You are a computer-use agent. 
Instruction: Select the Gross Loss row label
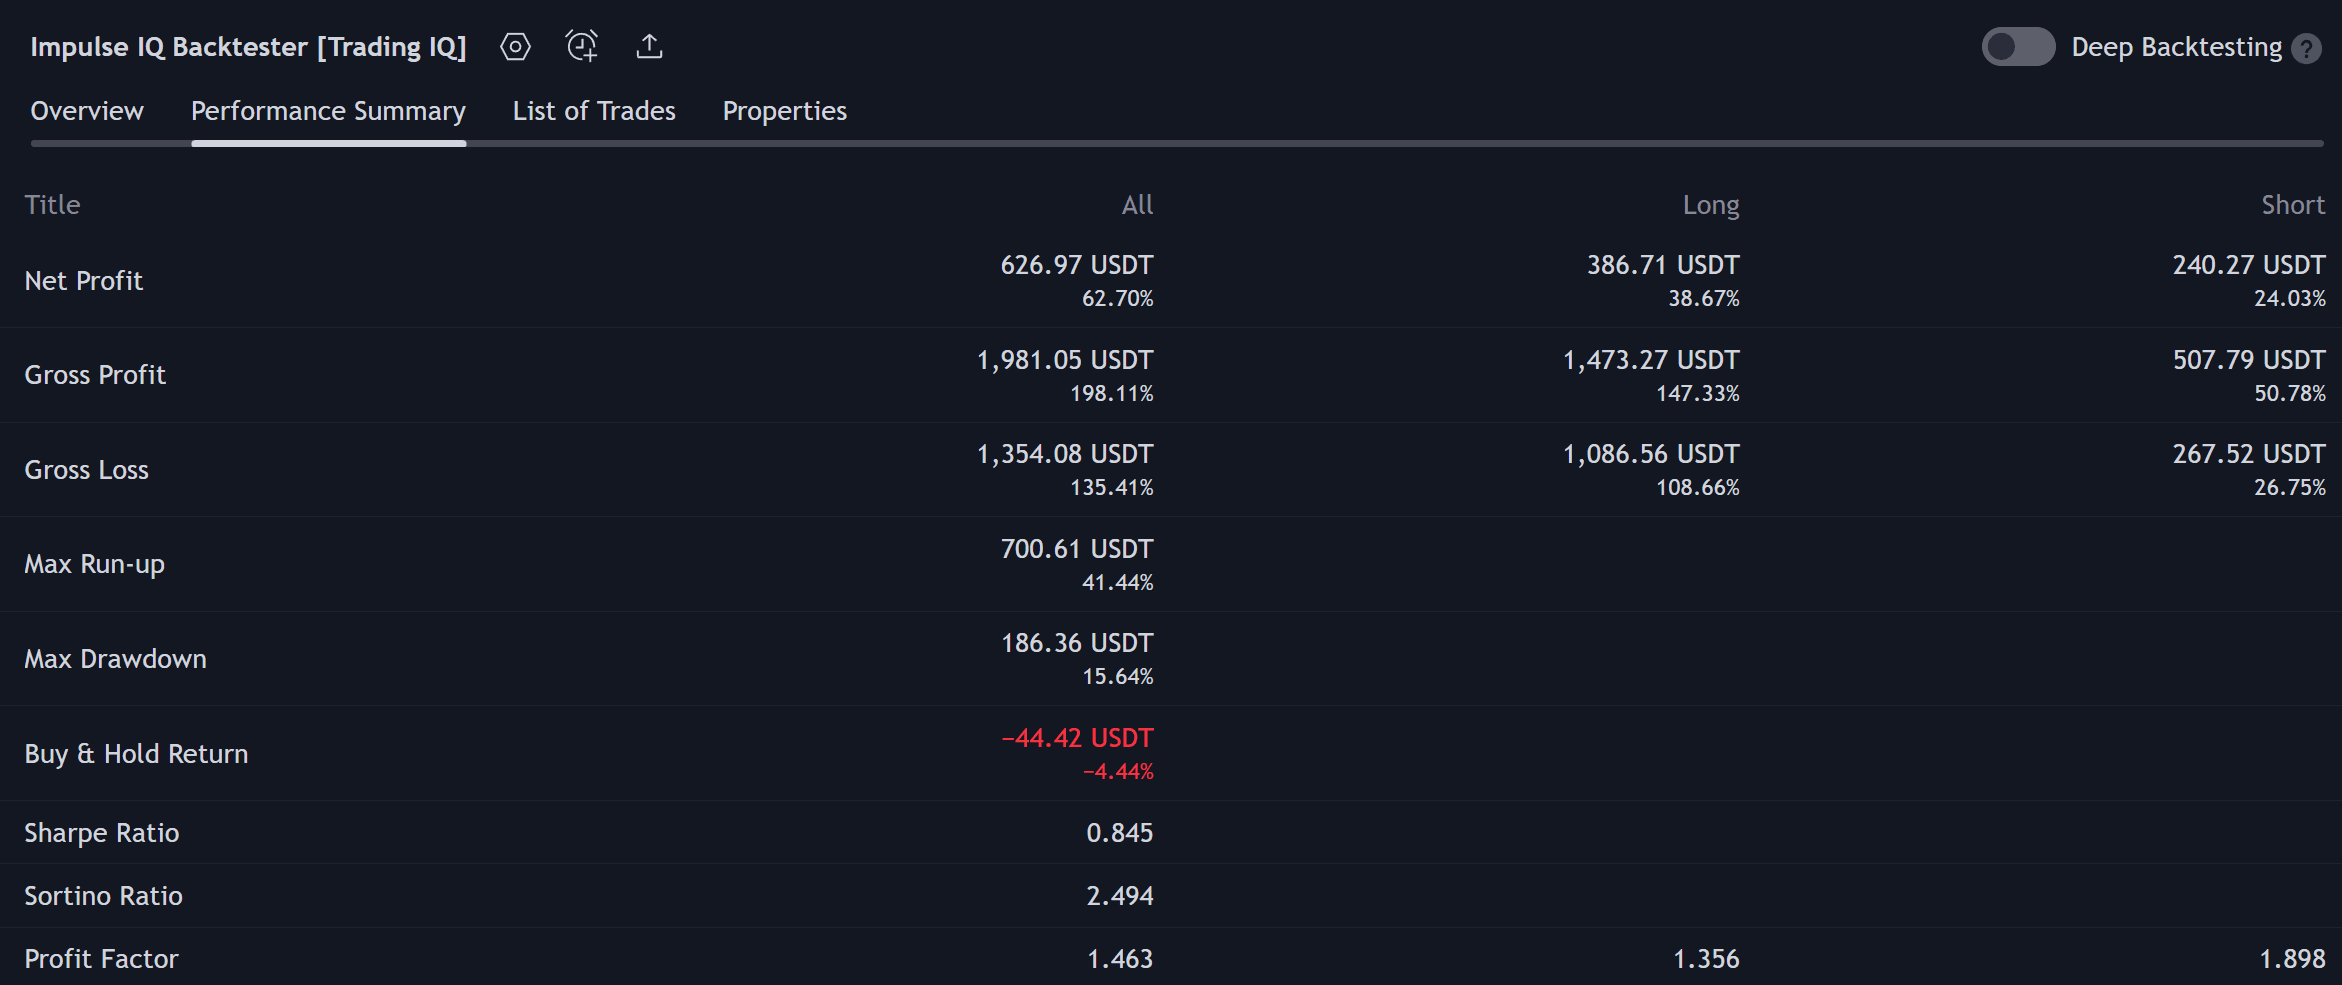click(x=87, y=470)
